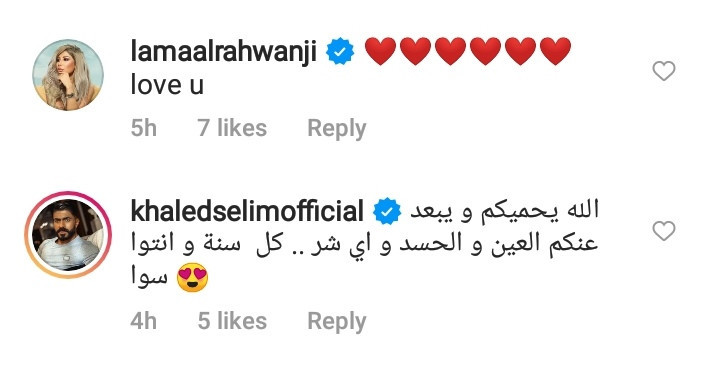Select the 'love u' comment text
This screenshot has width=720, height=372.
point(167,85)
